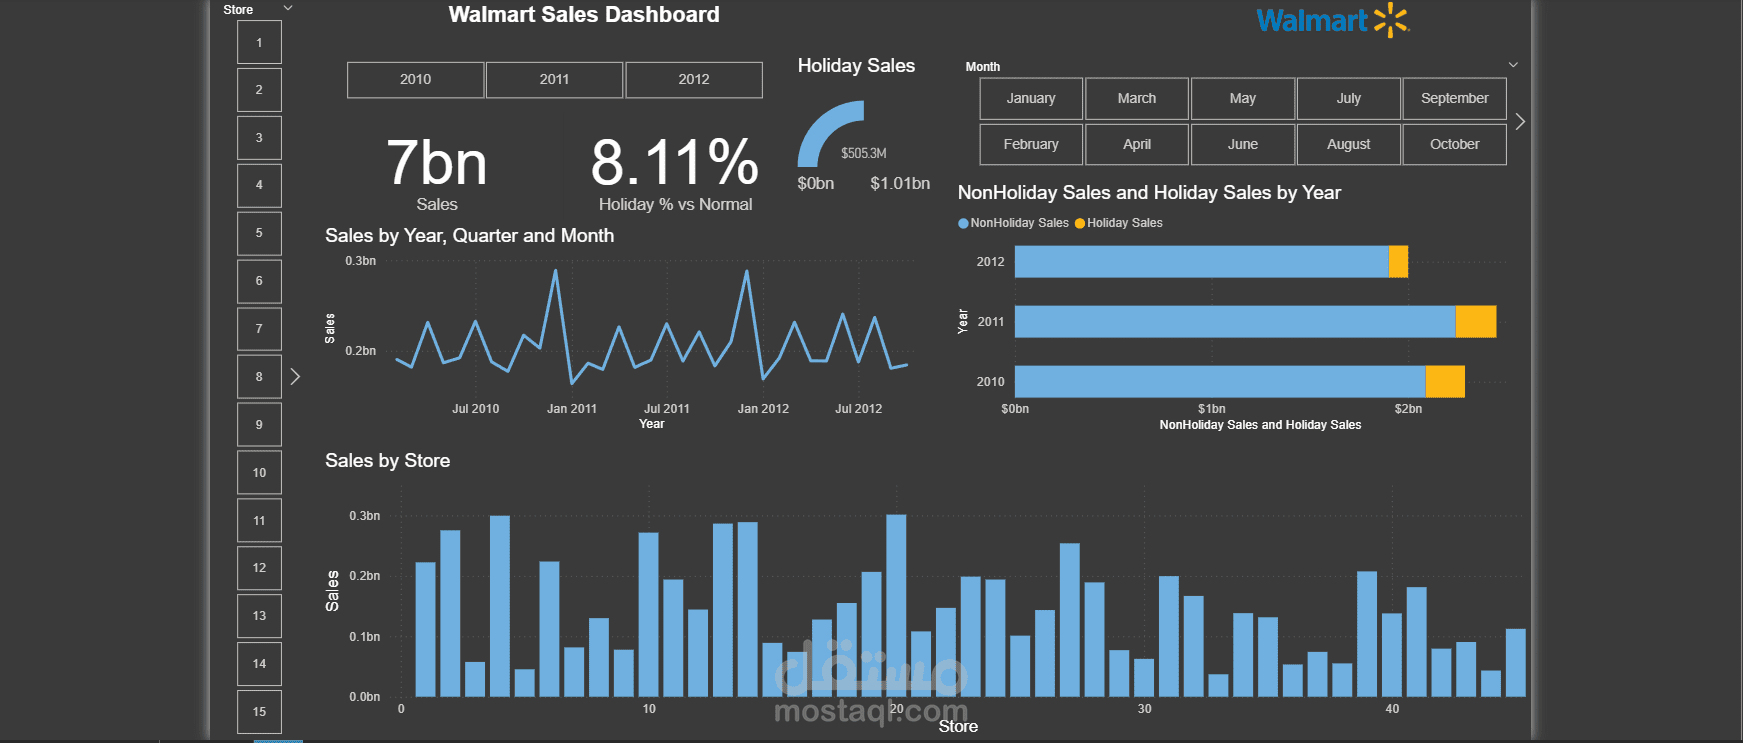This screenshot has height=743, width=1743.
Task: Select the 2011 yellow holiday bar segment
Action: [1475, 322]
